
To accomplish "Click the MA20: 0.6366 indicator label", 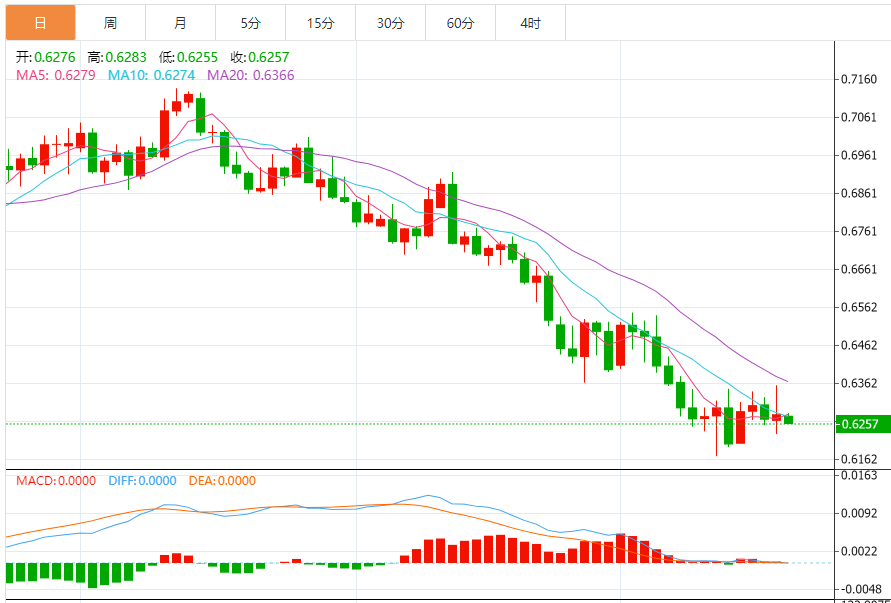I will 251,75.
